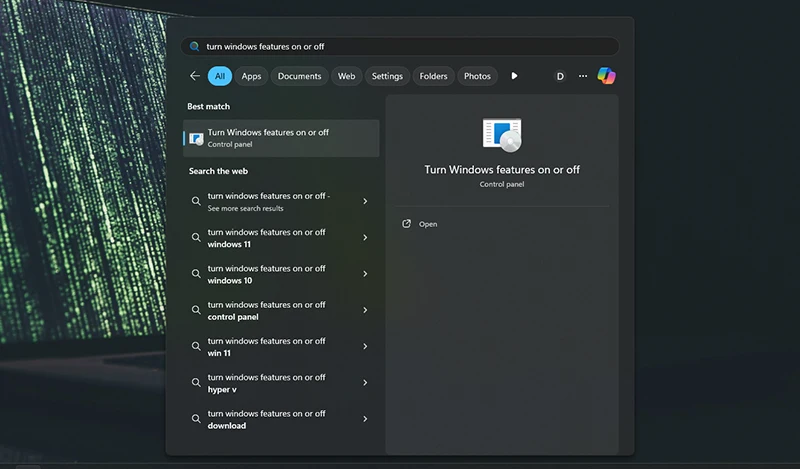Viewport: 800px width, 469px height.
Task: Expand the 'windows 11' web suggestion chevron
Action: 365,238
